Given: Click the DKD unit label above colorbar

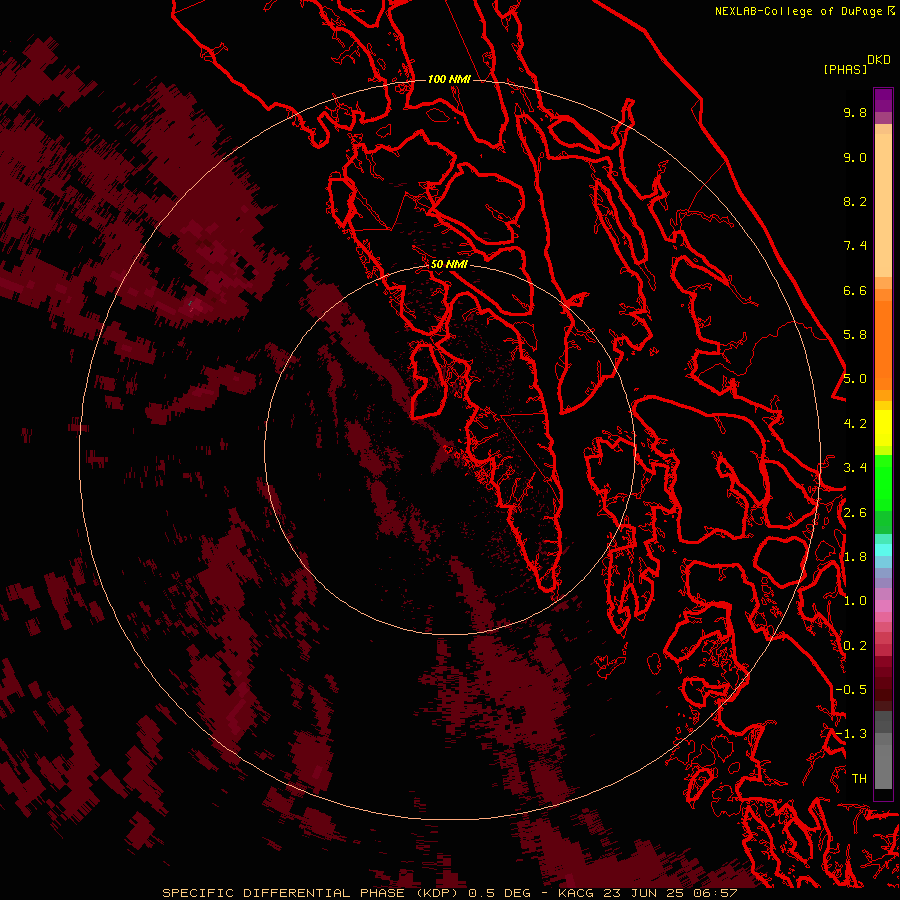Looking at the screenshot, I should point(879,60).
